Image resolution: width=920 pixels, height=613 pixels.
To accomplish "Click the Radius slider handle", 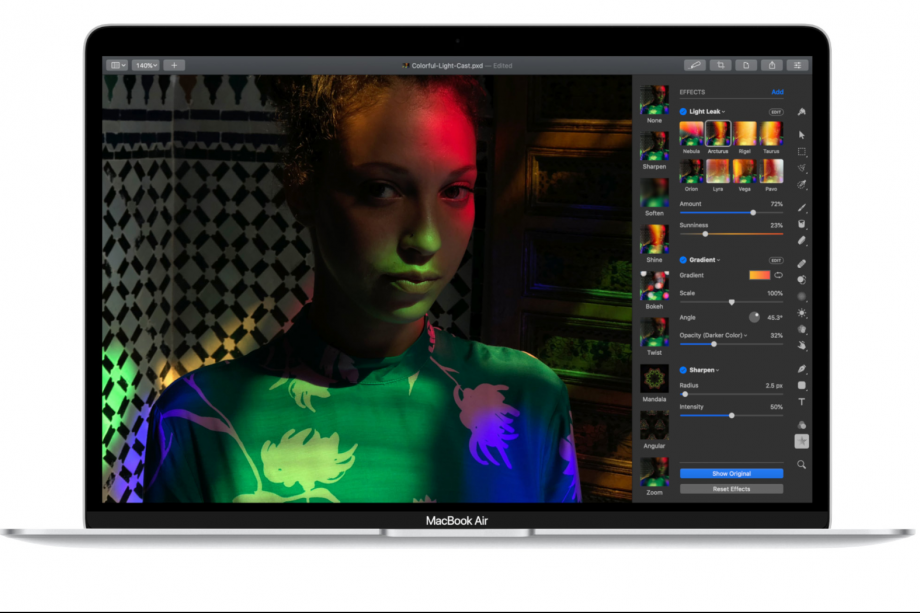I will (685, 394).
